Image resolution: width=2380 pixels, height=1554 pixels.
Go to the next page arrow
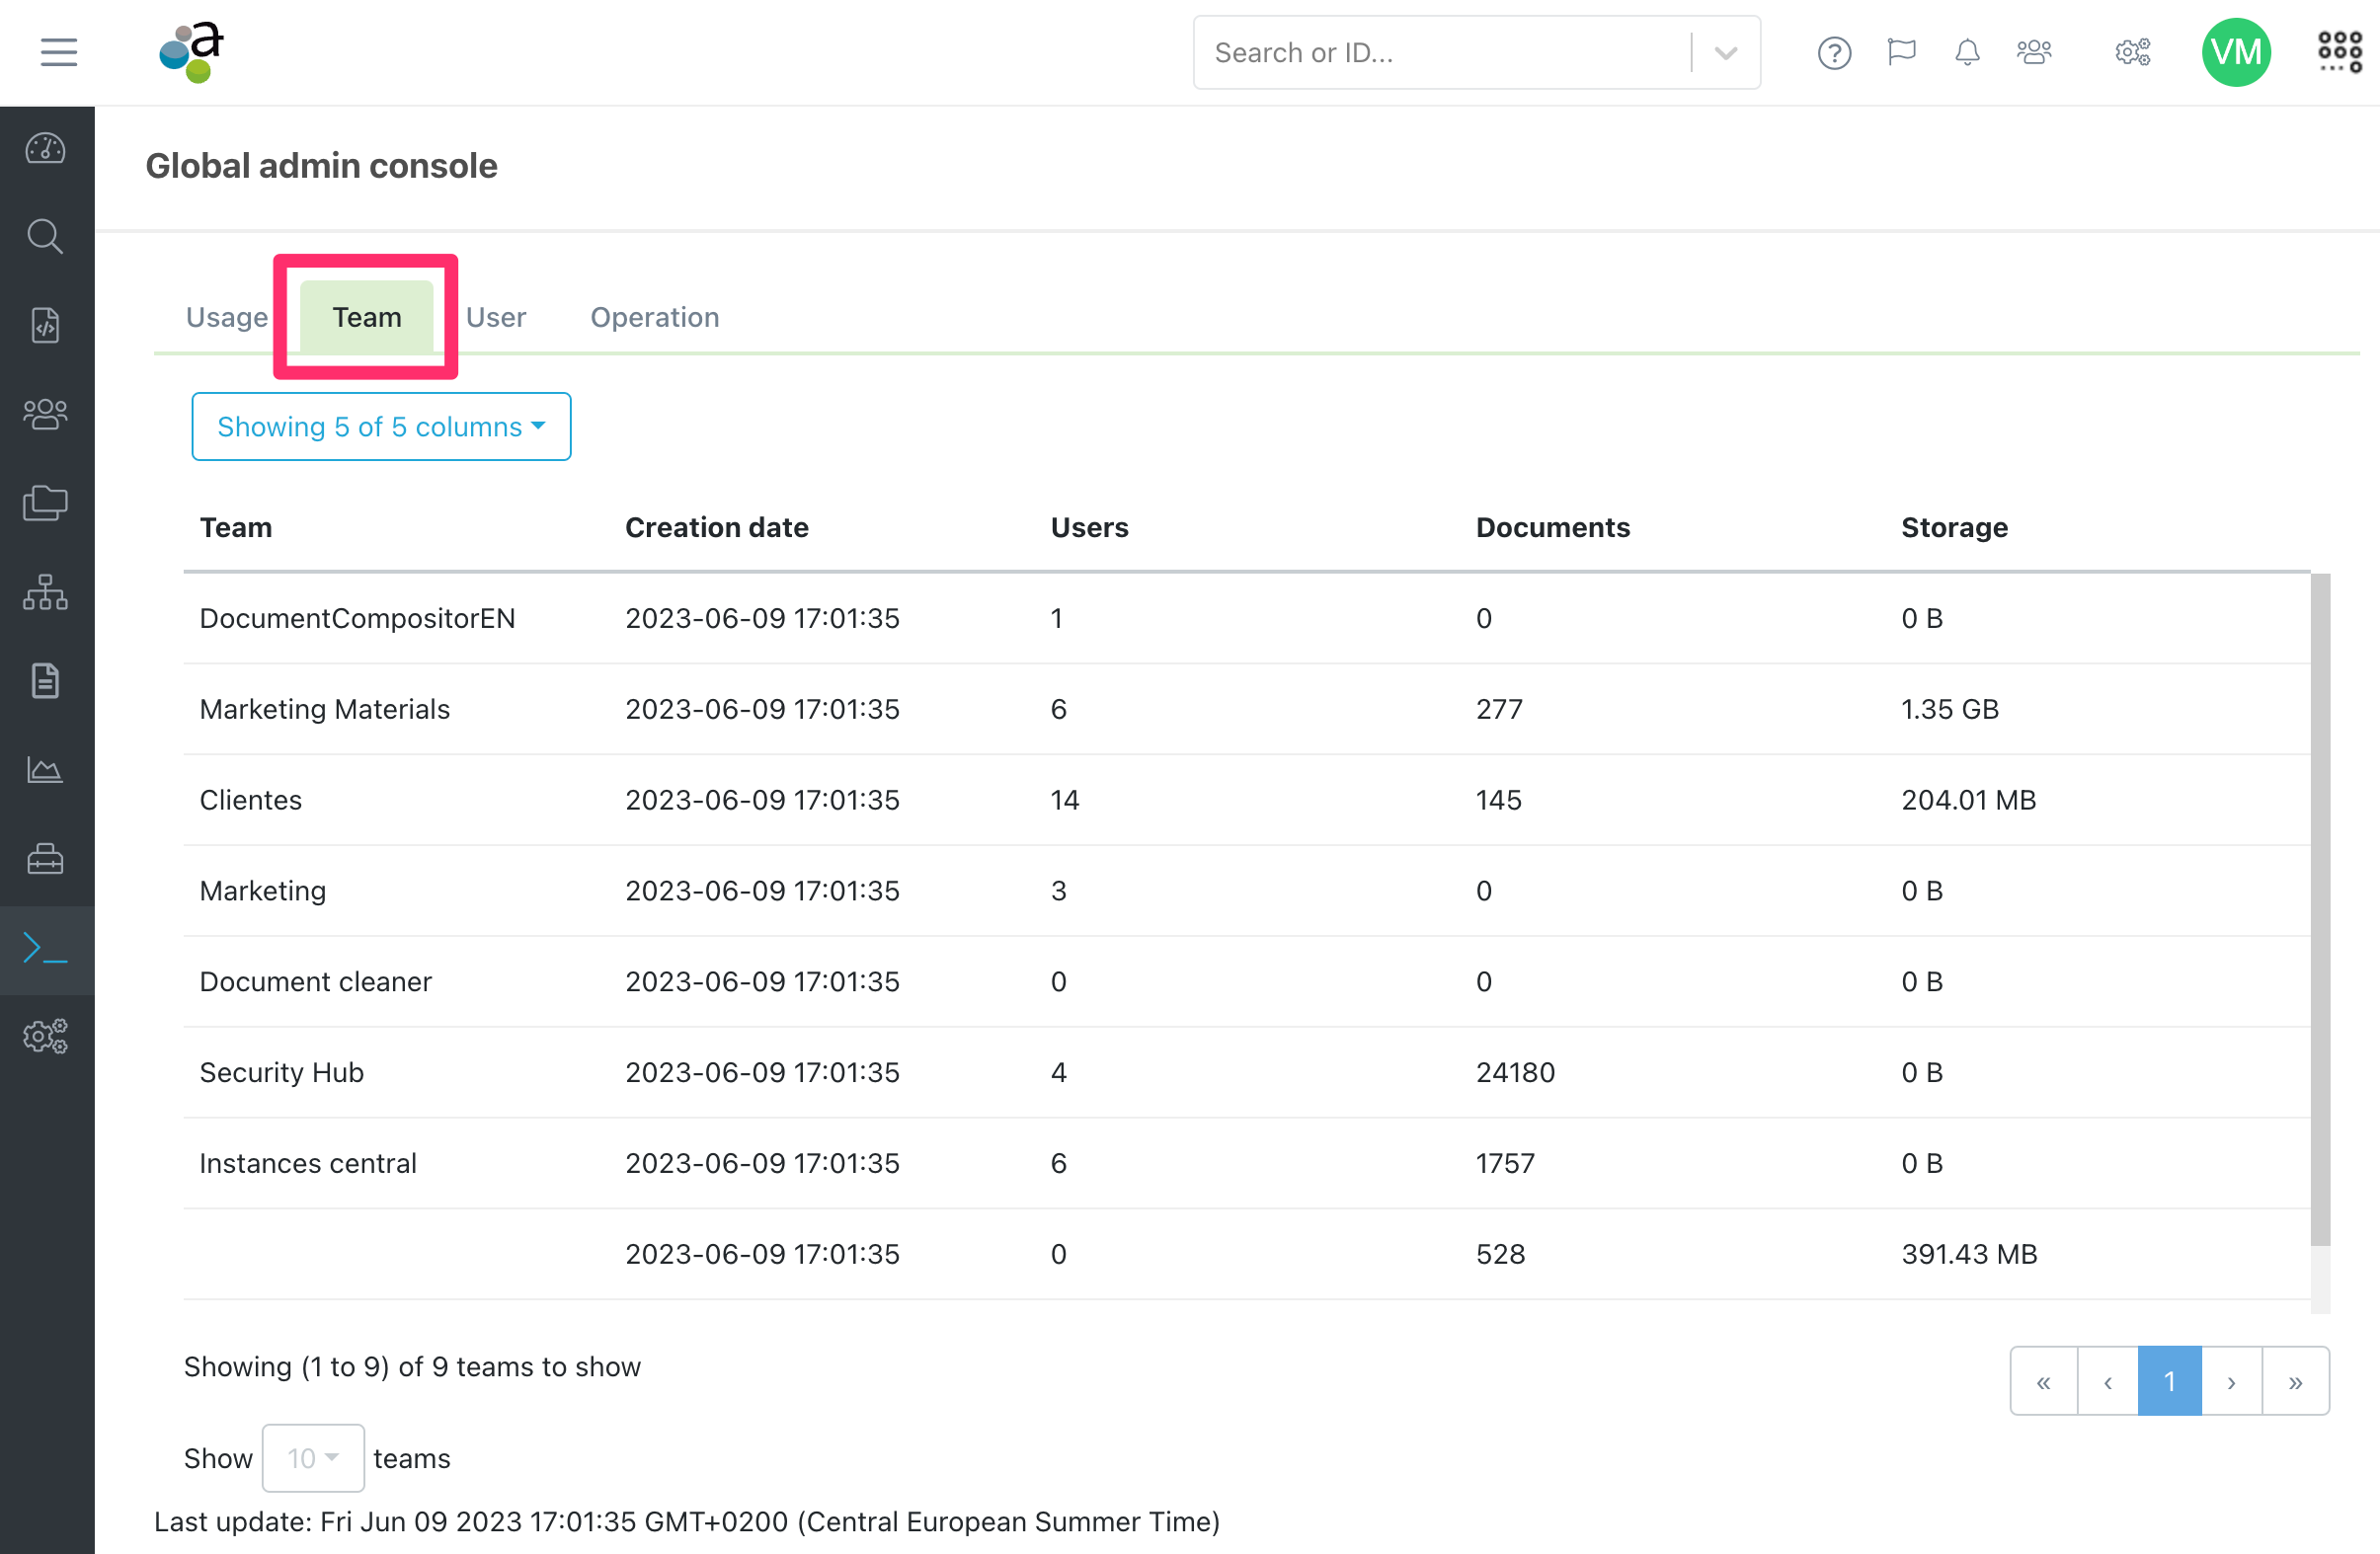[x=2231, y=1382]
